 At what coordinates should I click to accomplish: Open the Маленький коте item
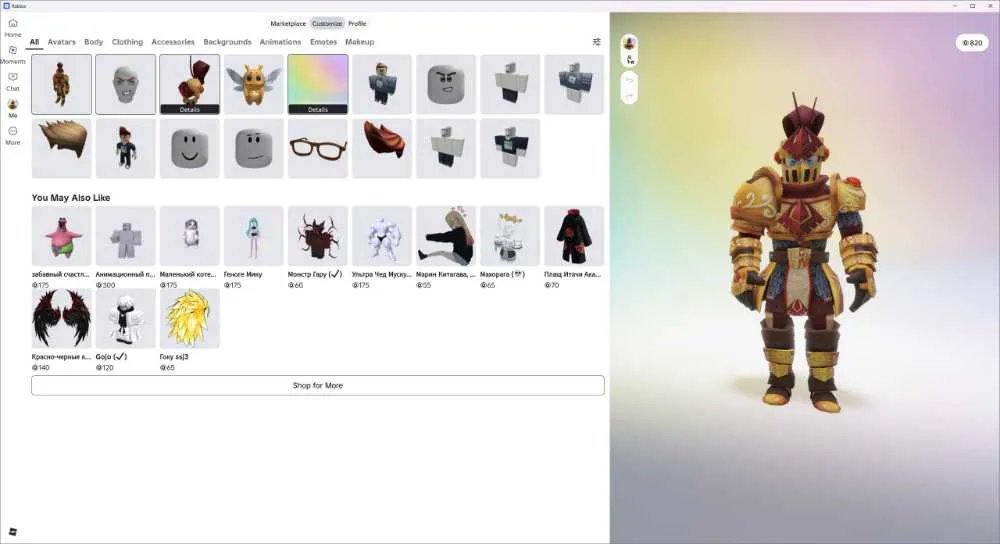[x=189, y=236]
